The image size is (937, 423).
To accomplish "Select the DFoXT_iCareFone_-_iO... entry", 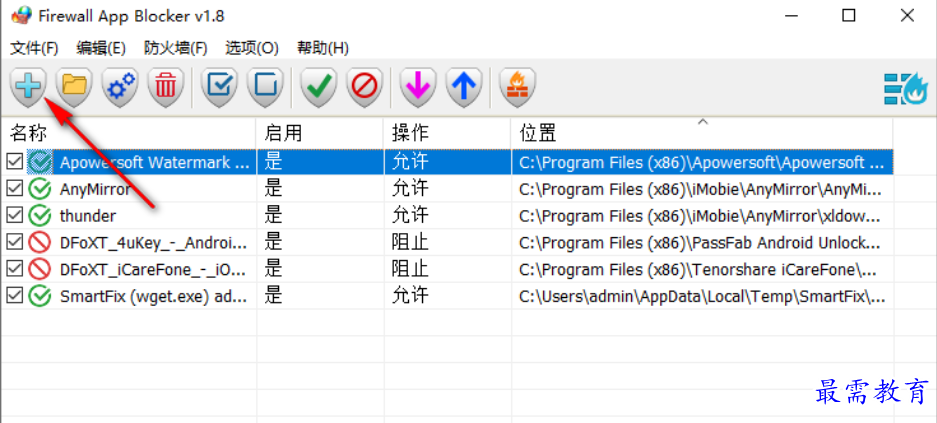I will pos(152,269).
